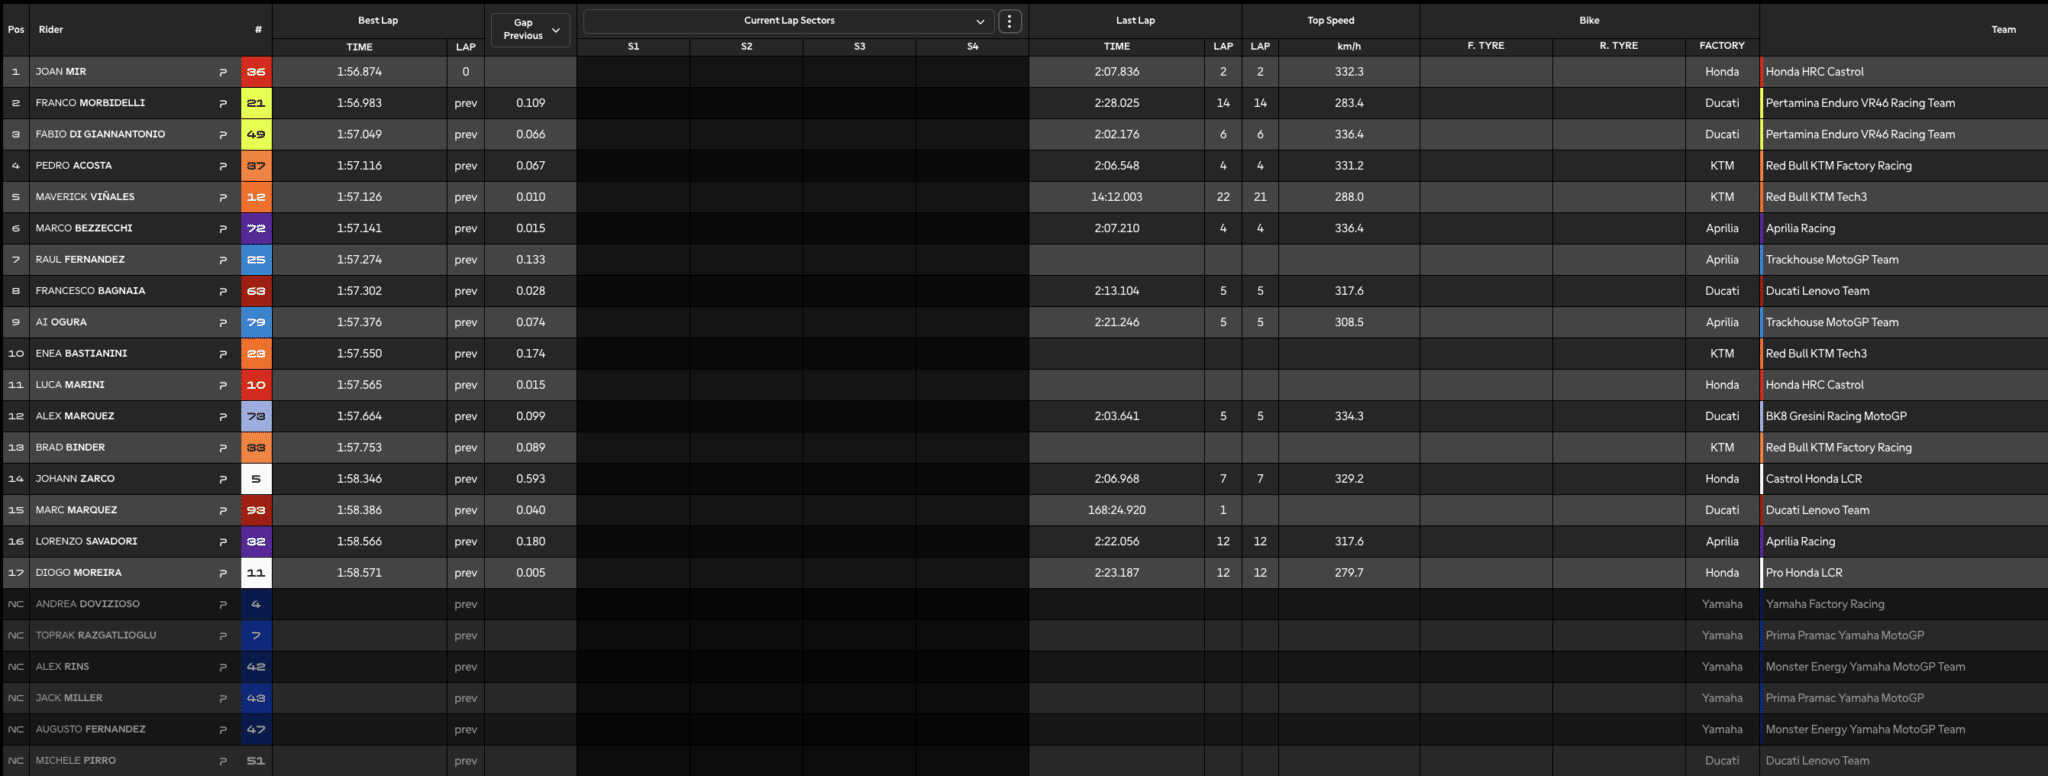Click the yellow number 21 badge
Image resolution: width=2048 pixels, height=776 pixels.
[256, 103]
